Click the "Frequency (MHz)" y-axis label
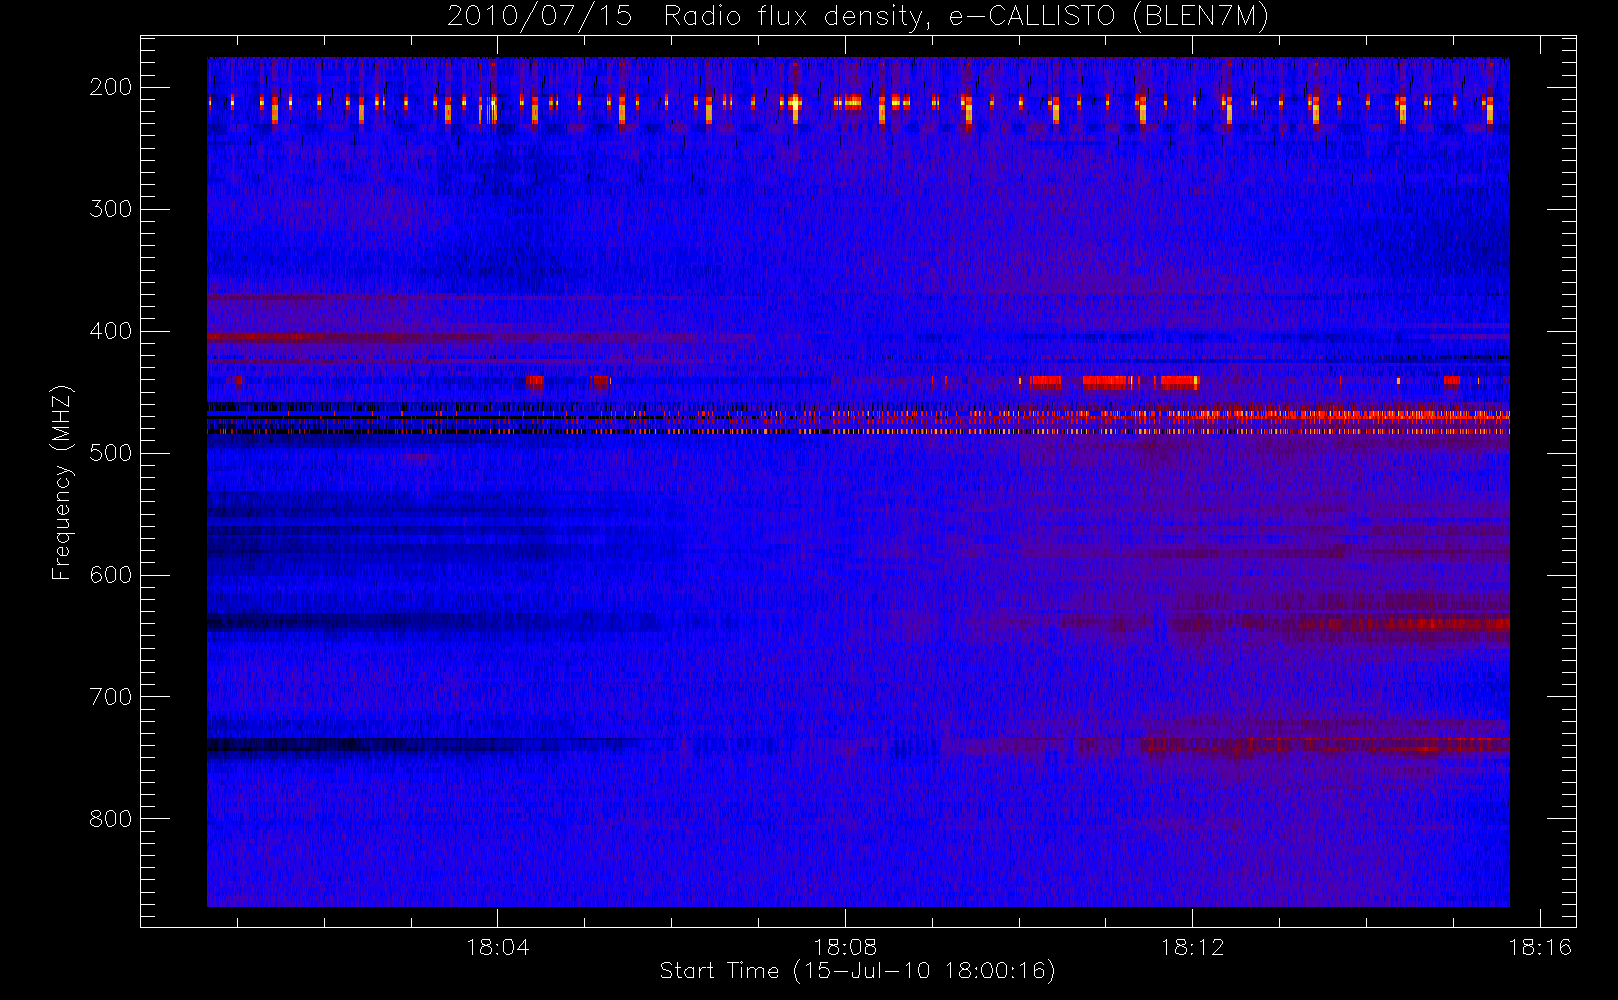 pos(62,482)
